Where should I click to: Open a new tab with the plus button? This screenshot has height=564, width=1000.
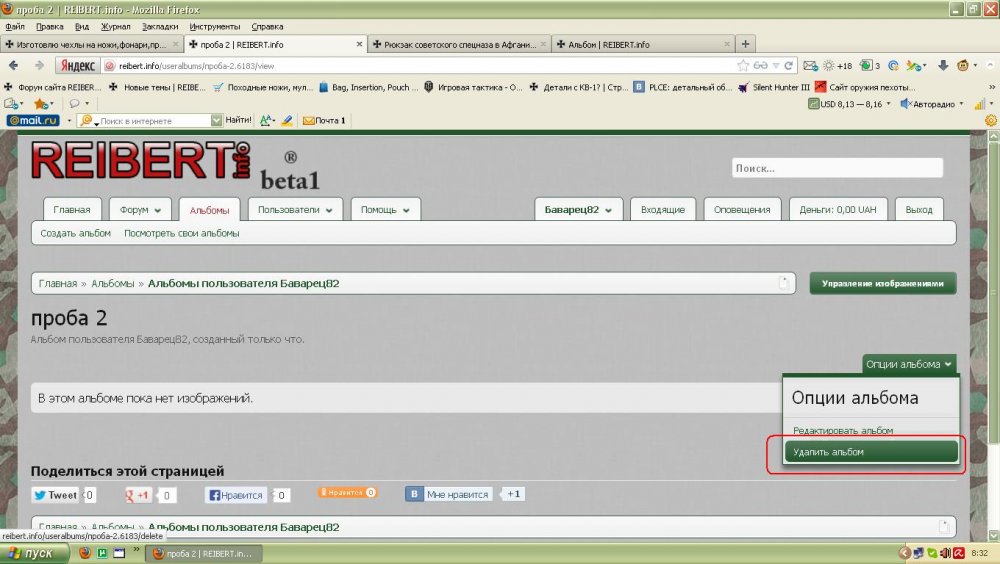(745, 44)
